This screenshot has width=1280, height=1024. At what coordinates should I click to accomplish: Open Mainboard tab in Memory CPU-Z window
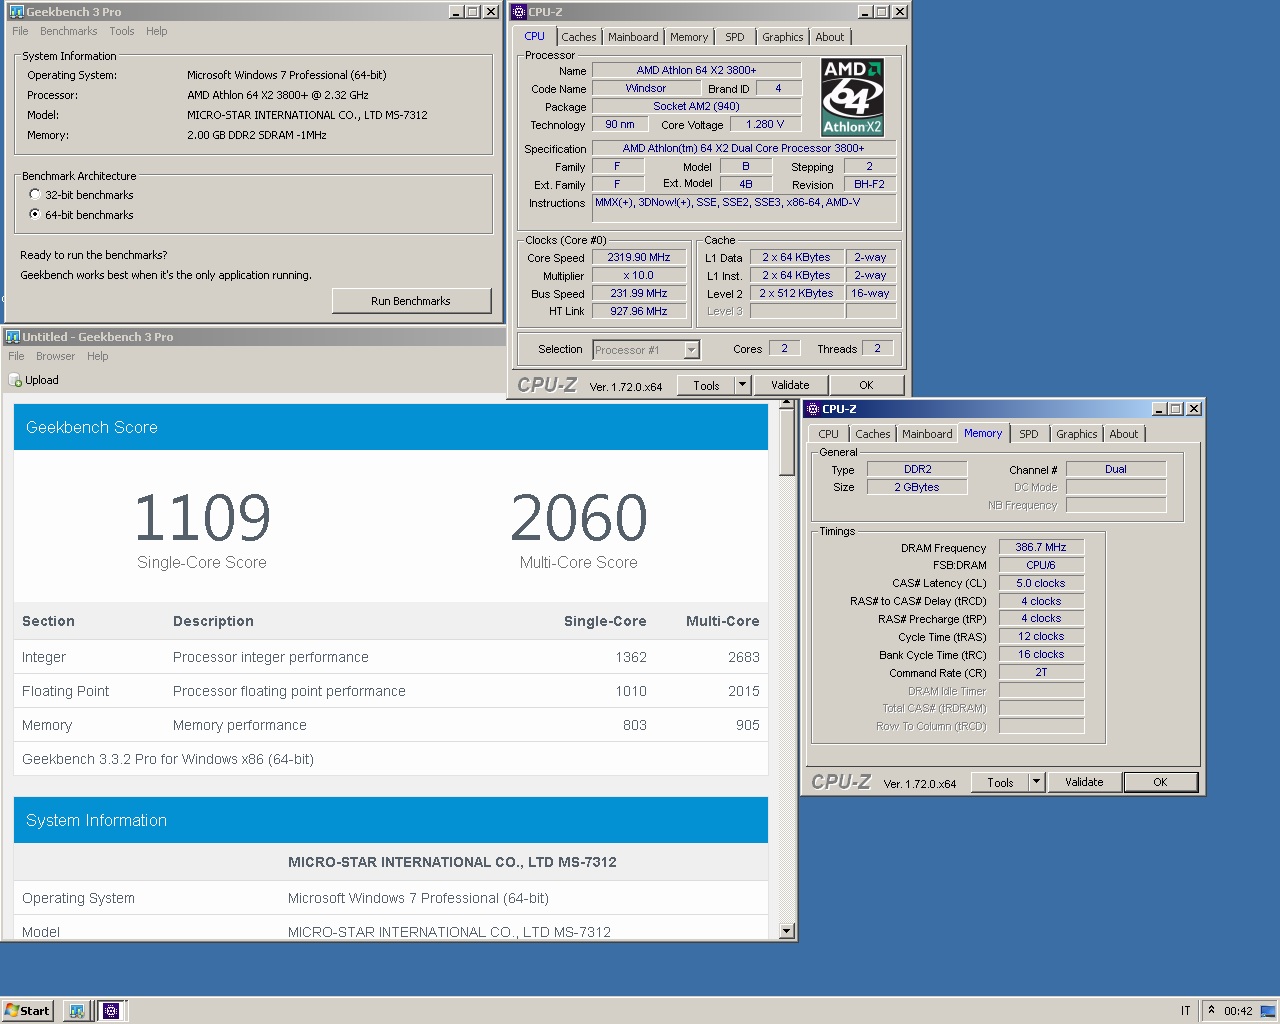[x=927, y=434]
